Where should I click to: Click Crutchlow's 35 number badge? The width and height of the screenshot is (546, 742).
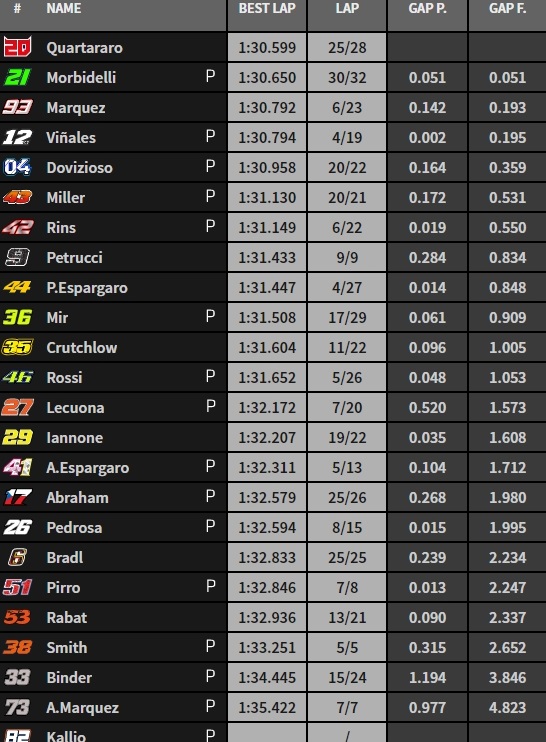pyautogui.click(x=18, y=347)
